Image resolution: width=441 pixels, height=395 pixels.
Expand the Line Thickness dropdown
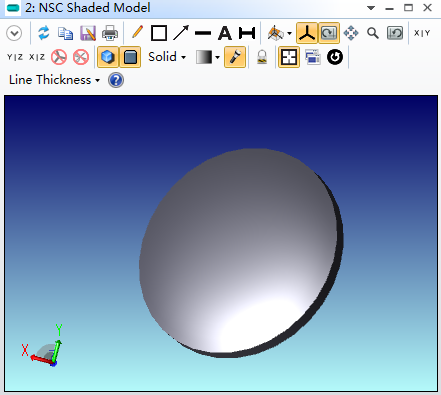tap(54, 80)
